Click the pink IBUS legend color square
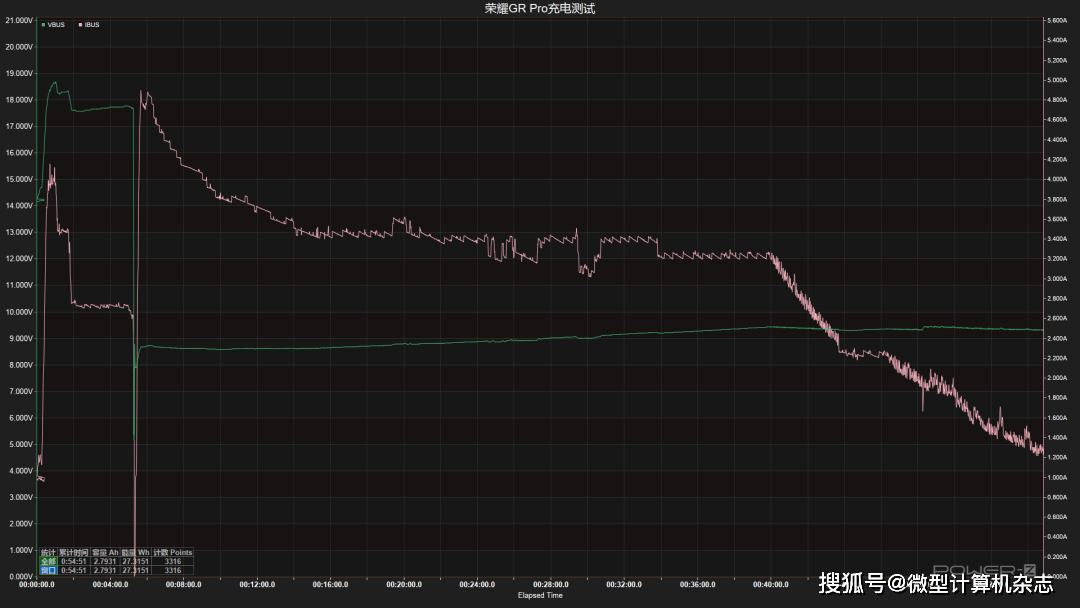The width and height of the screenshot is (1080, 608). [x=81, y=25]
